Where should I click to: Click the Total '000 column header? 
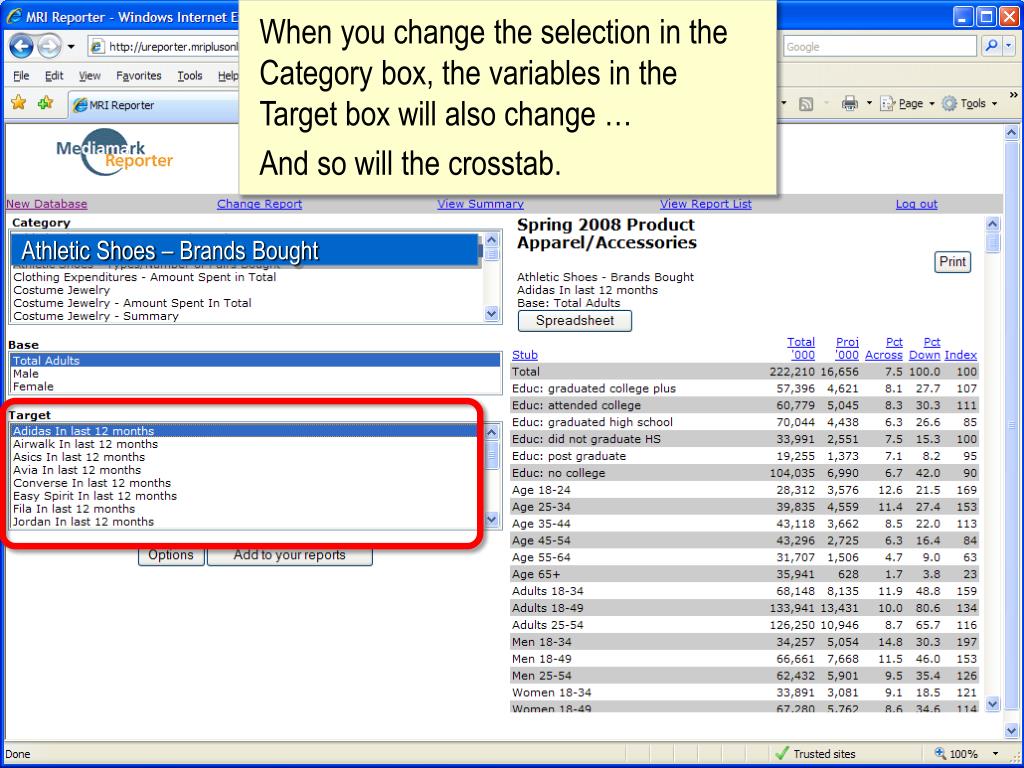click(x=801, y=348)
